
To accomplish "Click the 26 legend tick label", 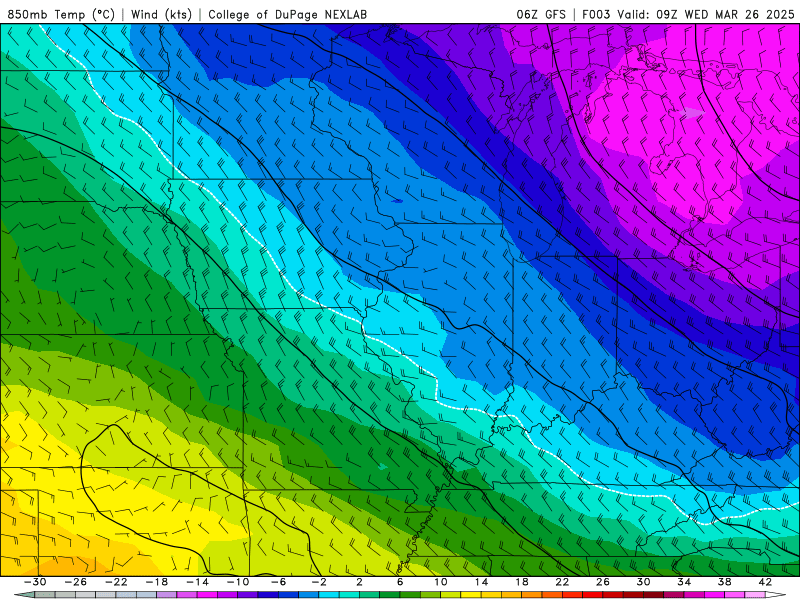I will [x=603, y=582].
